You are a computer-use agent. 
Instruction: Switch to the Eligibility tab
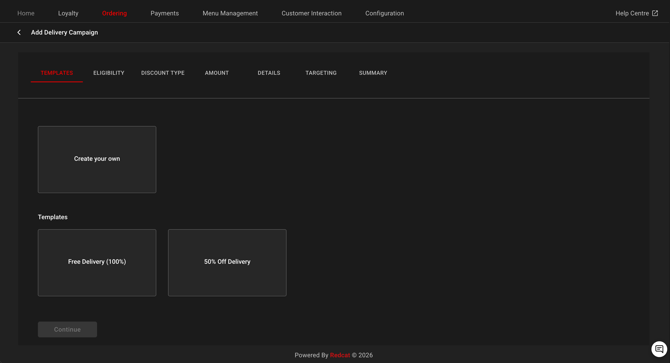tap(109, 73)
